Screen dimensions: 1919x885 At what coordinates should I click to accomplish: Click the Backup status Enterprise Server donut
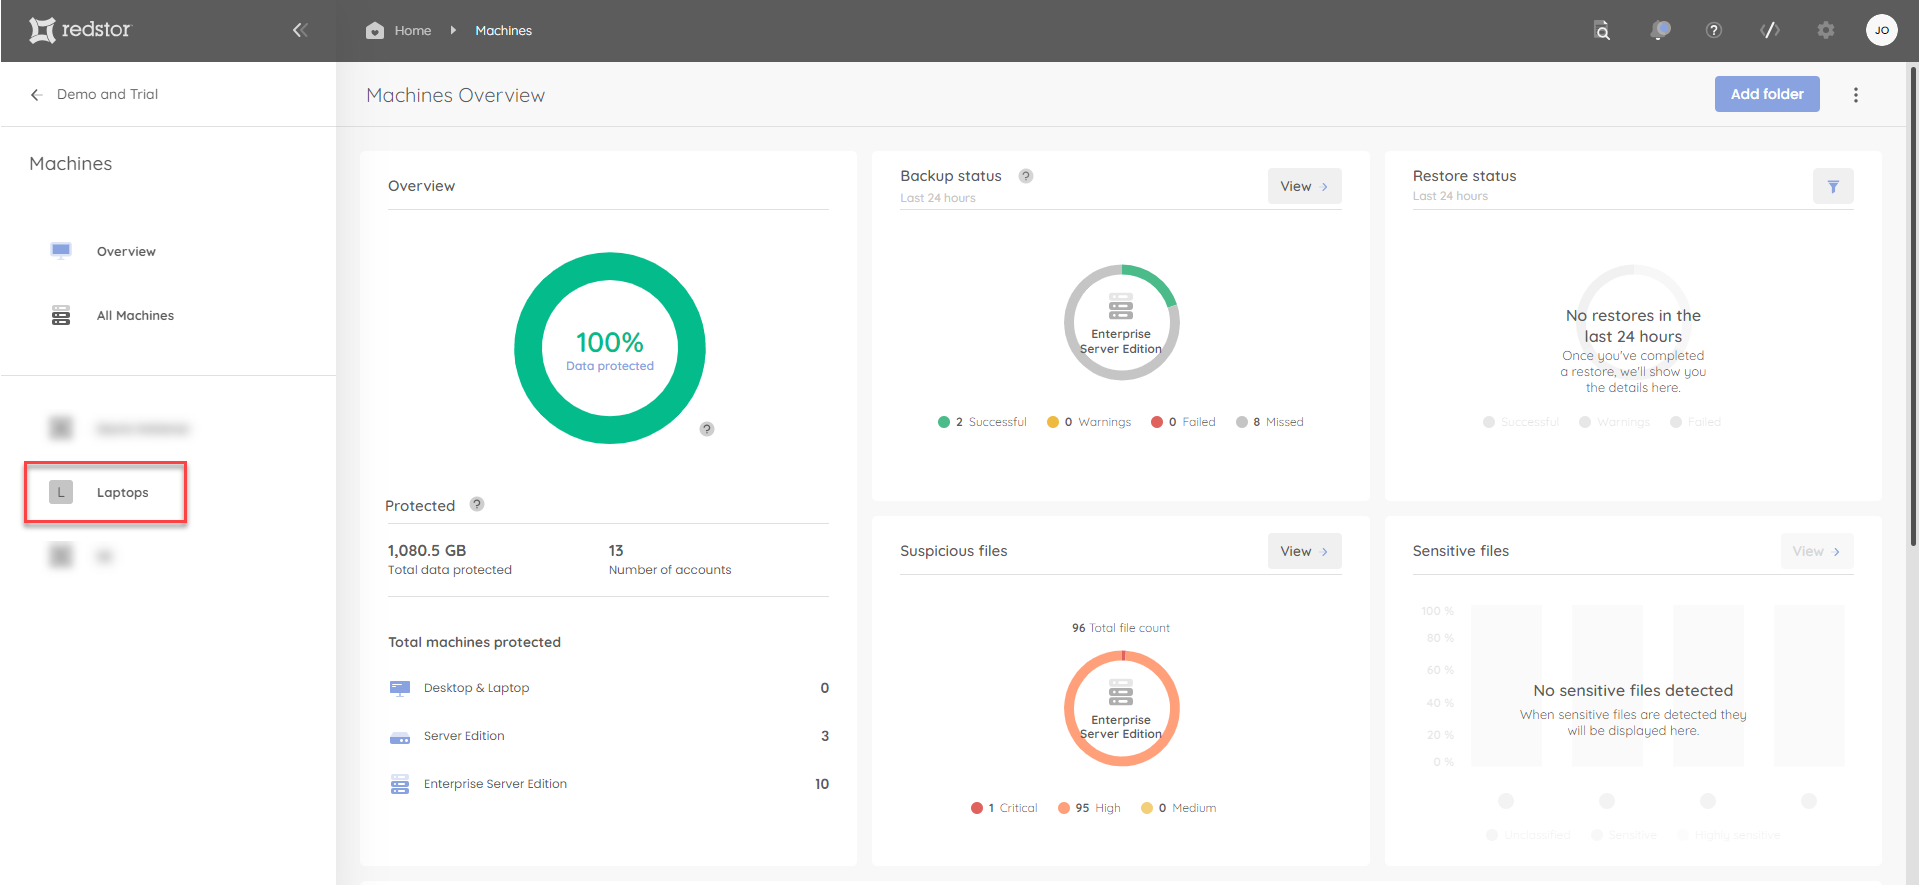click(x=1121, y=322)
